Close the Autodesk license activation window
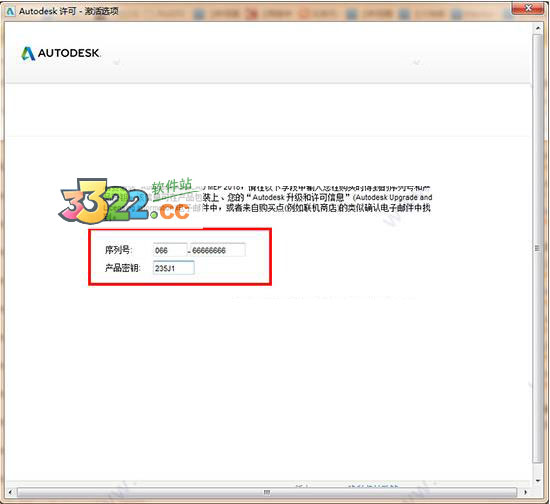 point(529,8)
